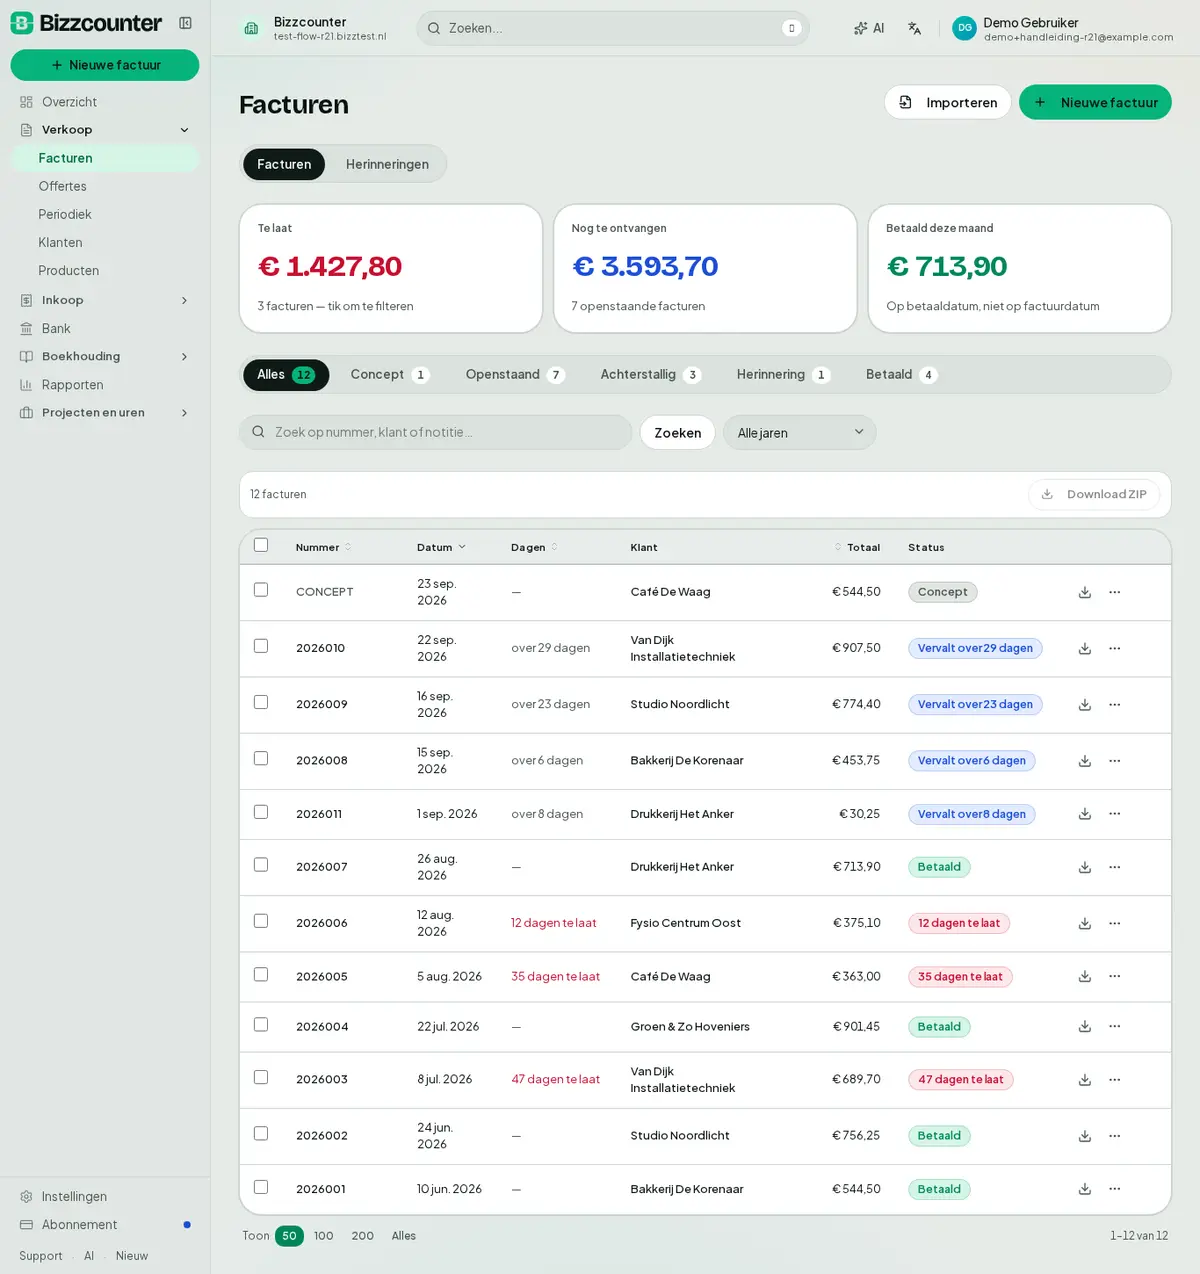Open more actions for invoice 2026011
Image resolution: width=1200 pixels, height=1274 pixels.
[1115, 814]
